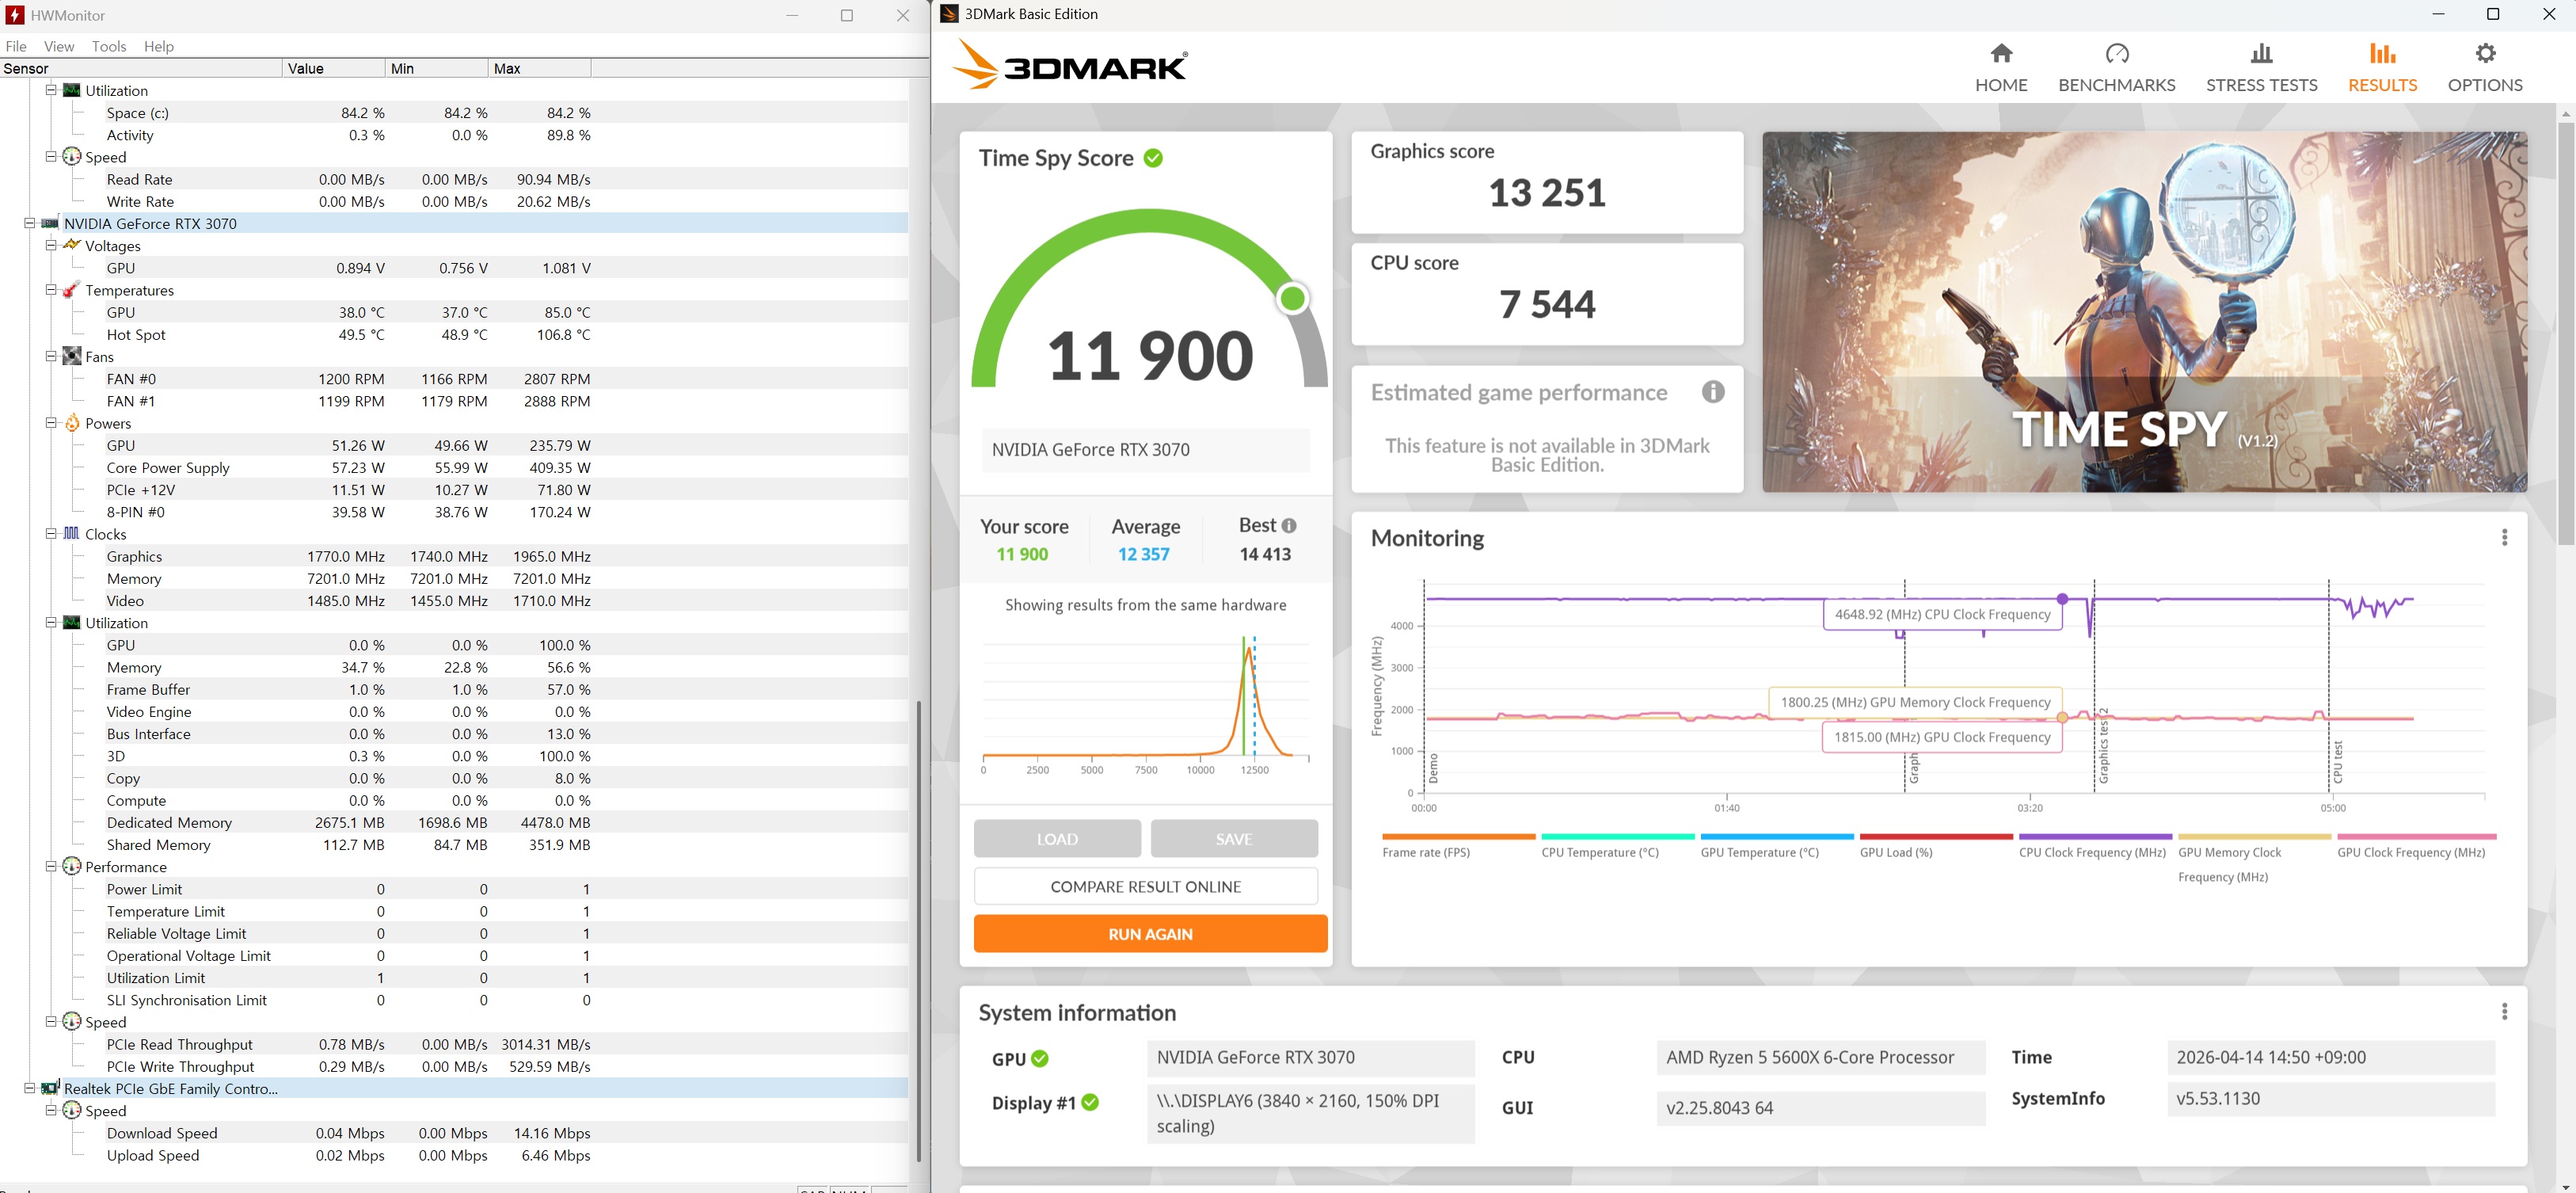2576x1193 pixels.
Task: Open System information three-dot menu
Action: click(x=2504, y=1012)
